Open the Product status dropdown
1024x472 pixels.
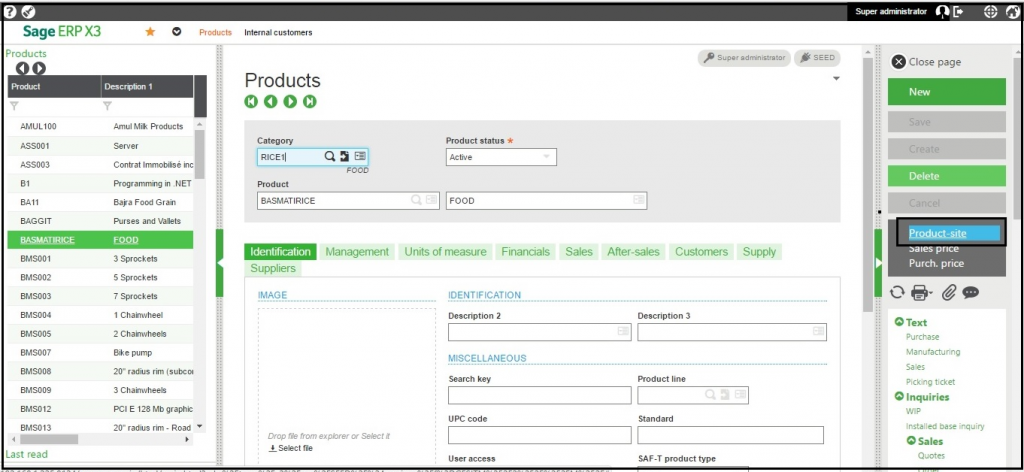click(546, 157)
